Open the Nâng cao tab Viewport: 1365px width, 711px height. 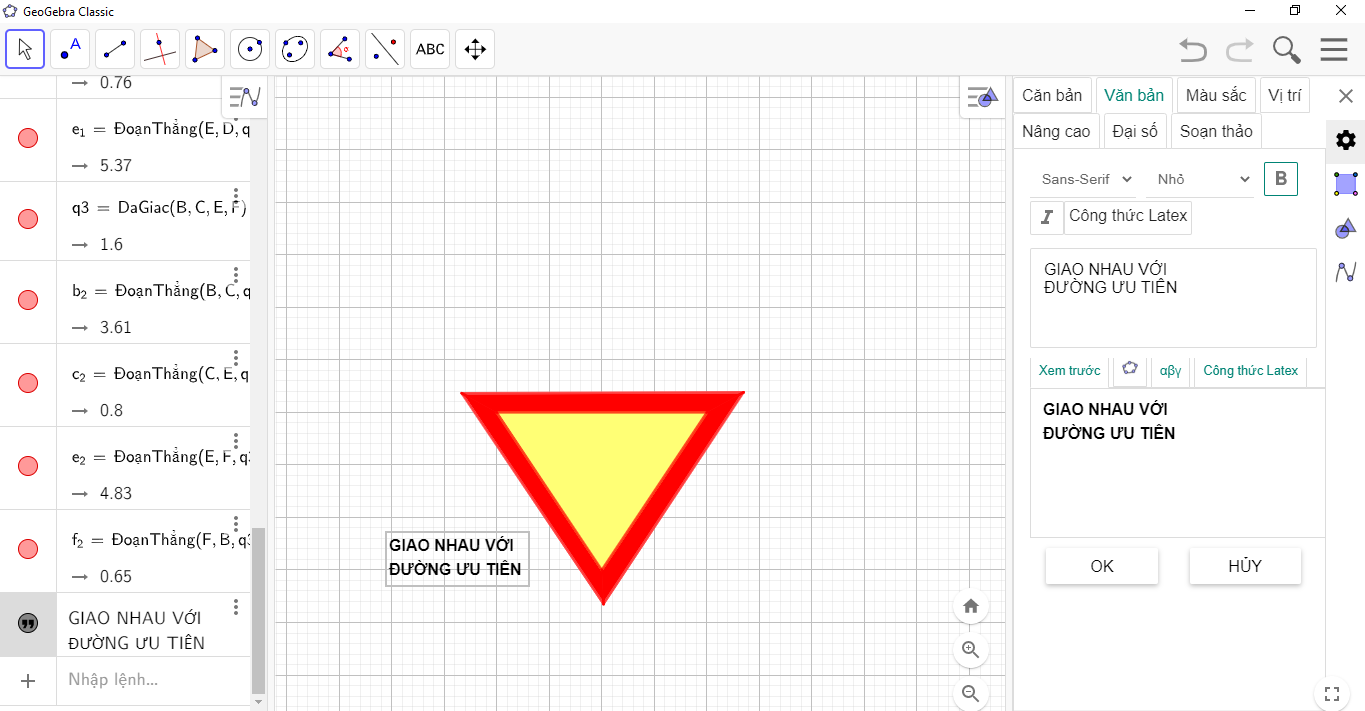(1056, 131)
